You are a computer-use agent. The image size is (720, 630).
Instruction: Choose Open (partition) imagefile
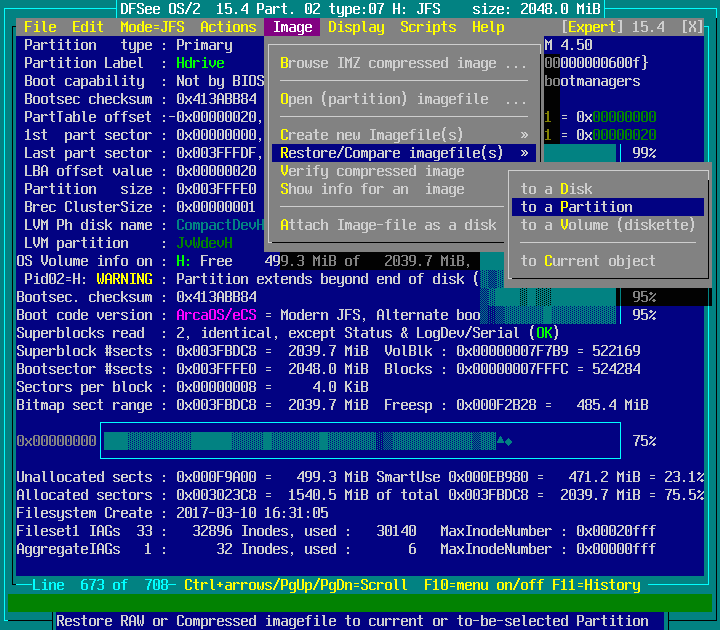tap(403, 99)
